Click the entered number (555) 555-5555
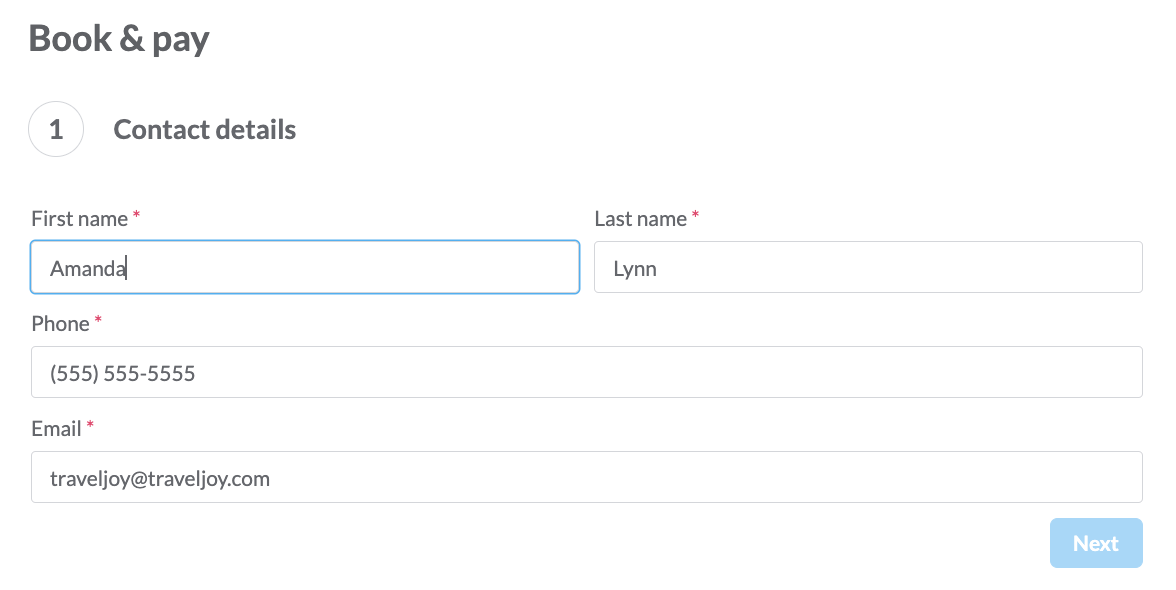Viewport: 1176px width, 590px height. click(123, 373)
